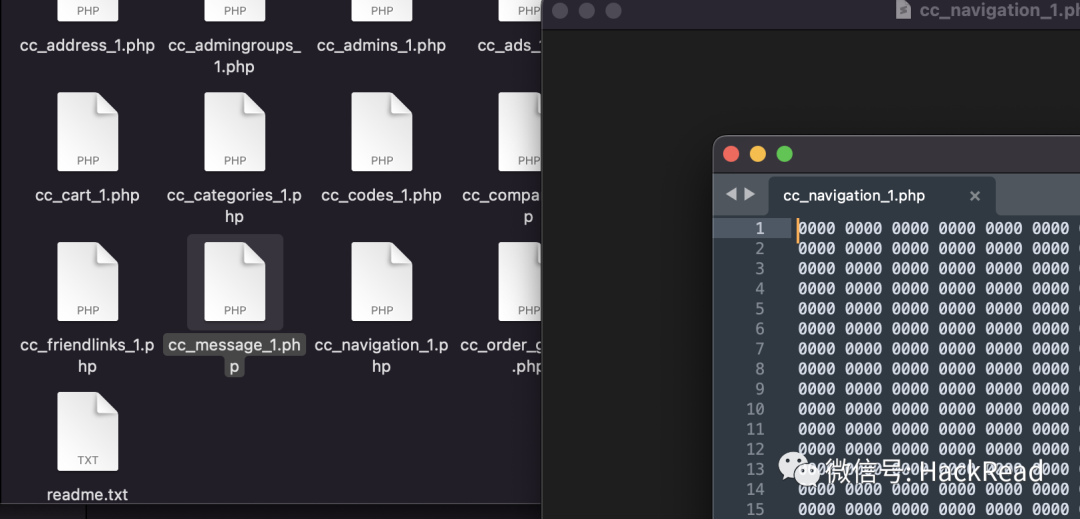1080x519 pixels.
Task: Select the cc_categories_1.php file icon
Action: tap(235, 131)
